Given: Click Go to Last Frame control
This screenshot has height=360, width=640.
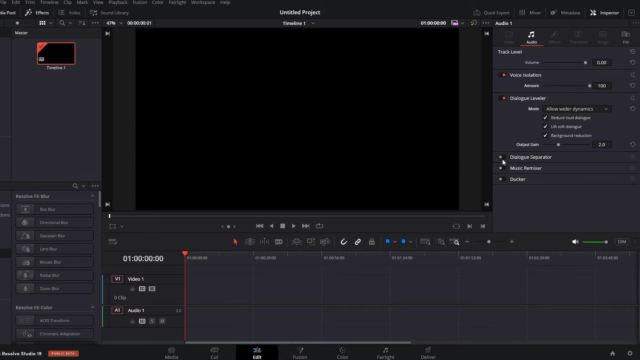Looking at the screenshot, I should click(x=306, y=226).
